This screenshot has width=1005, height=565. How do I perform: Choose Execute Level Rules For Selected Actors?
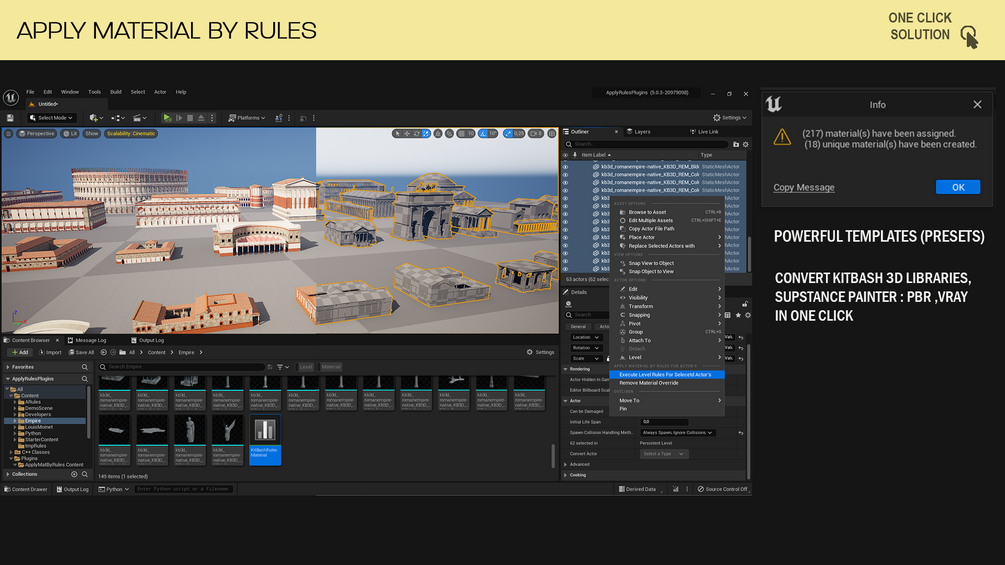click(x=667, y=375)
